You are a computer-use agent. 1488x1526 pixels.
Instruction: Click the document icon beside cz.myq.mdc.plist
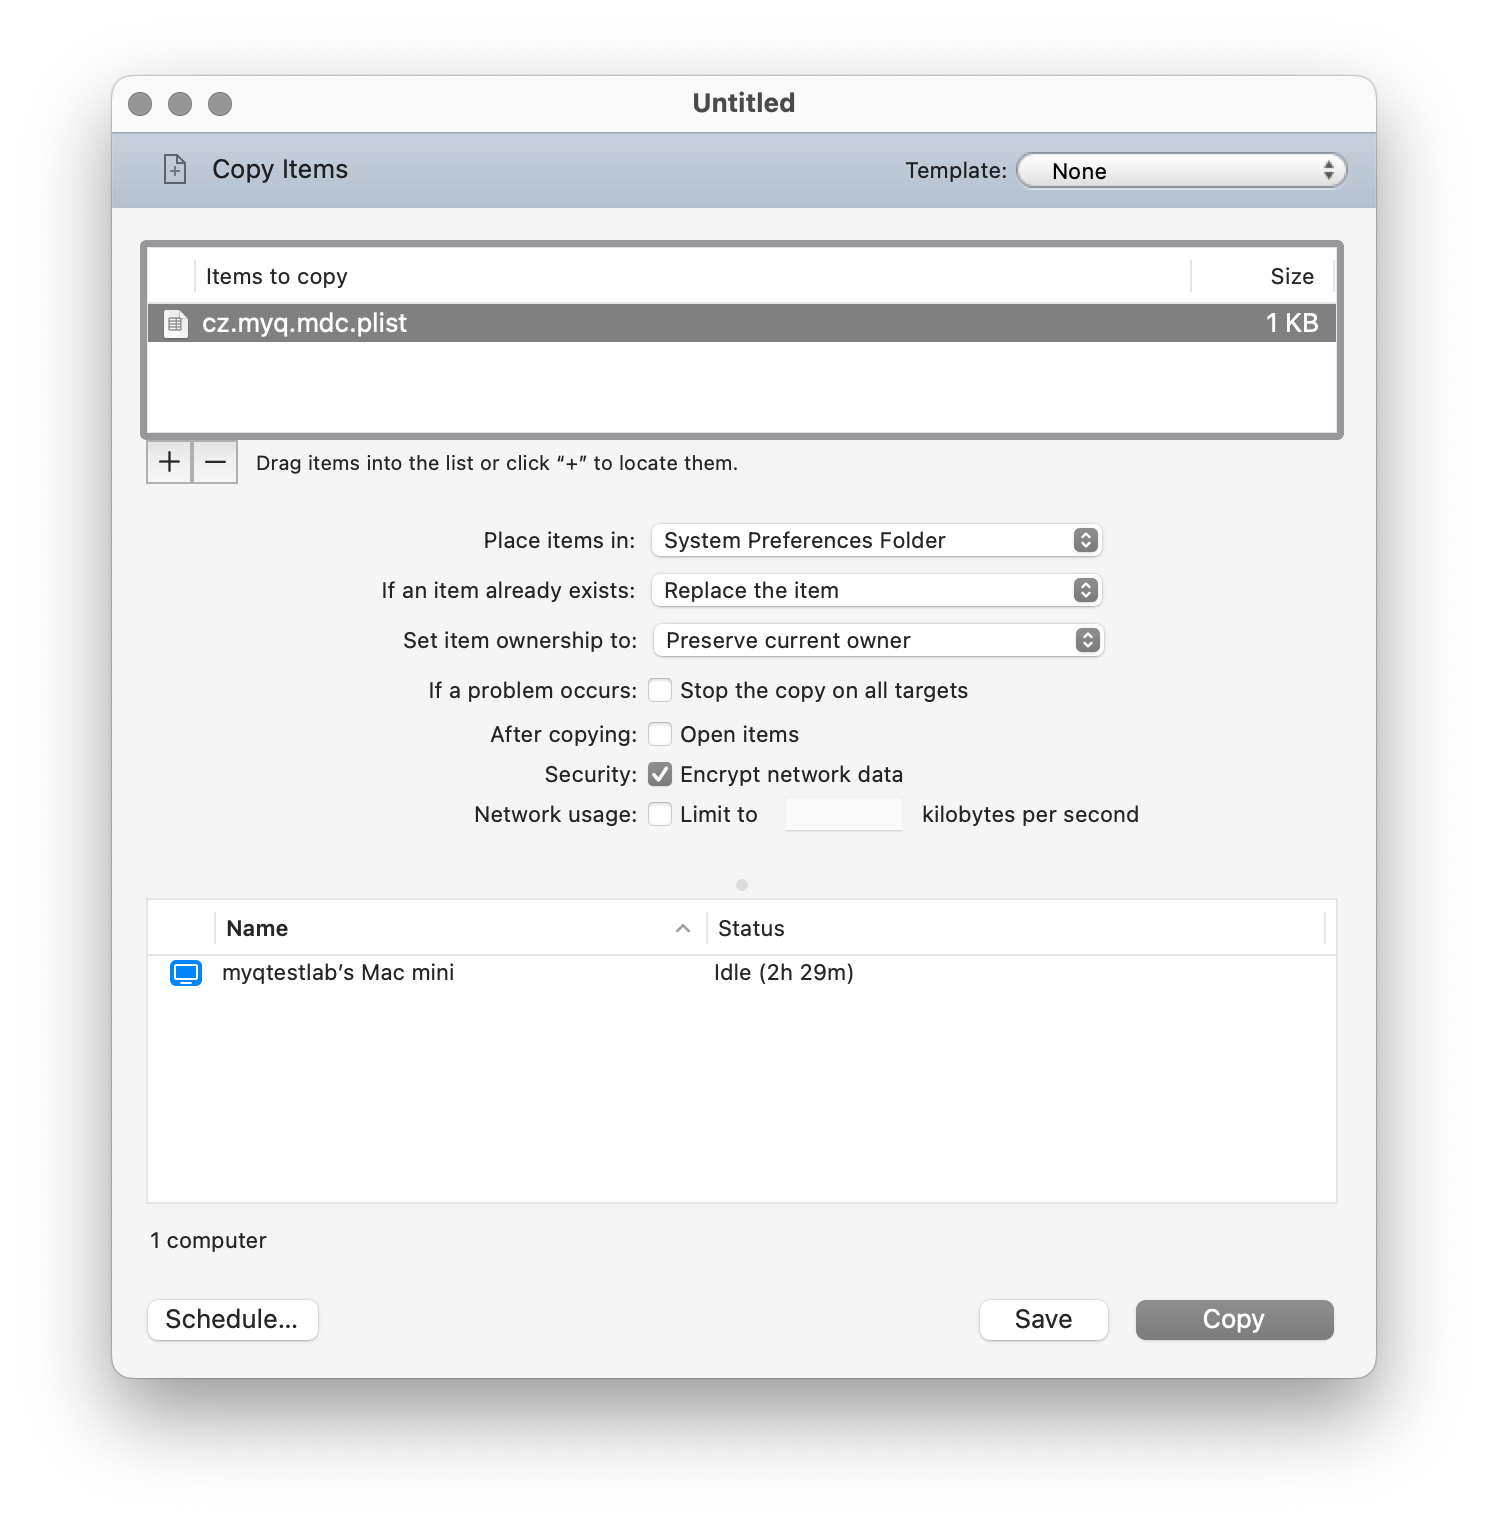point(175,322)
